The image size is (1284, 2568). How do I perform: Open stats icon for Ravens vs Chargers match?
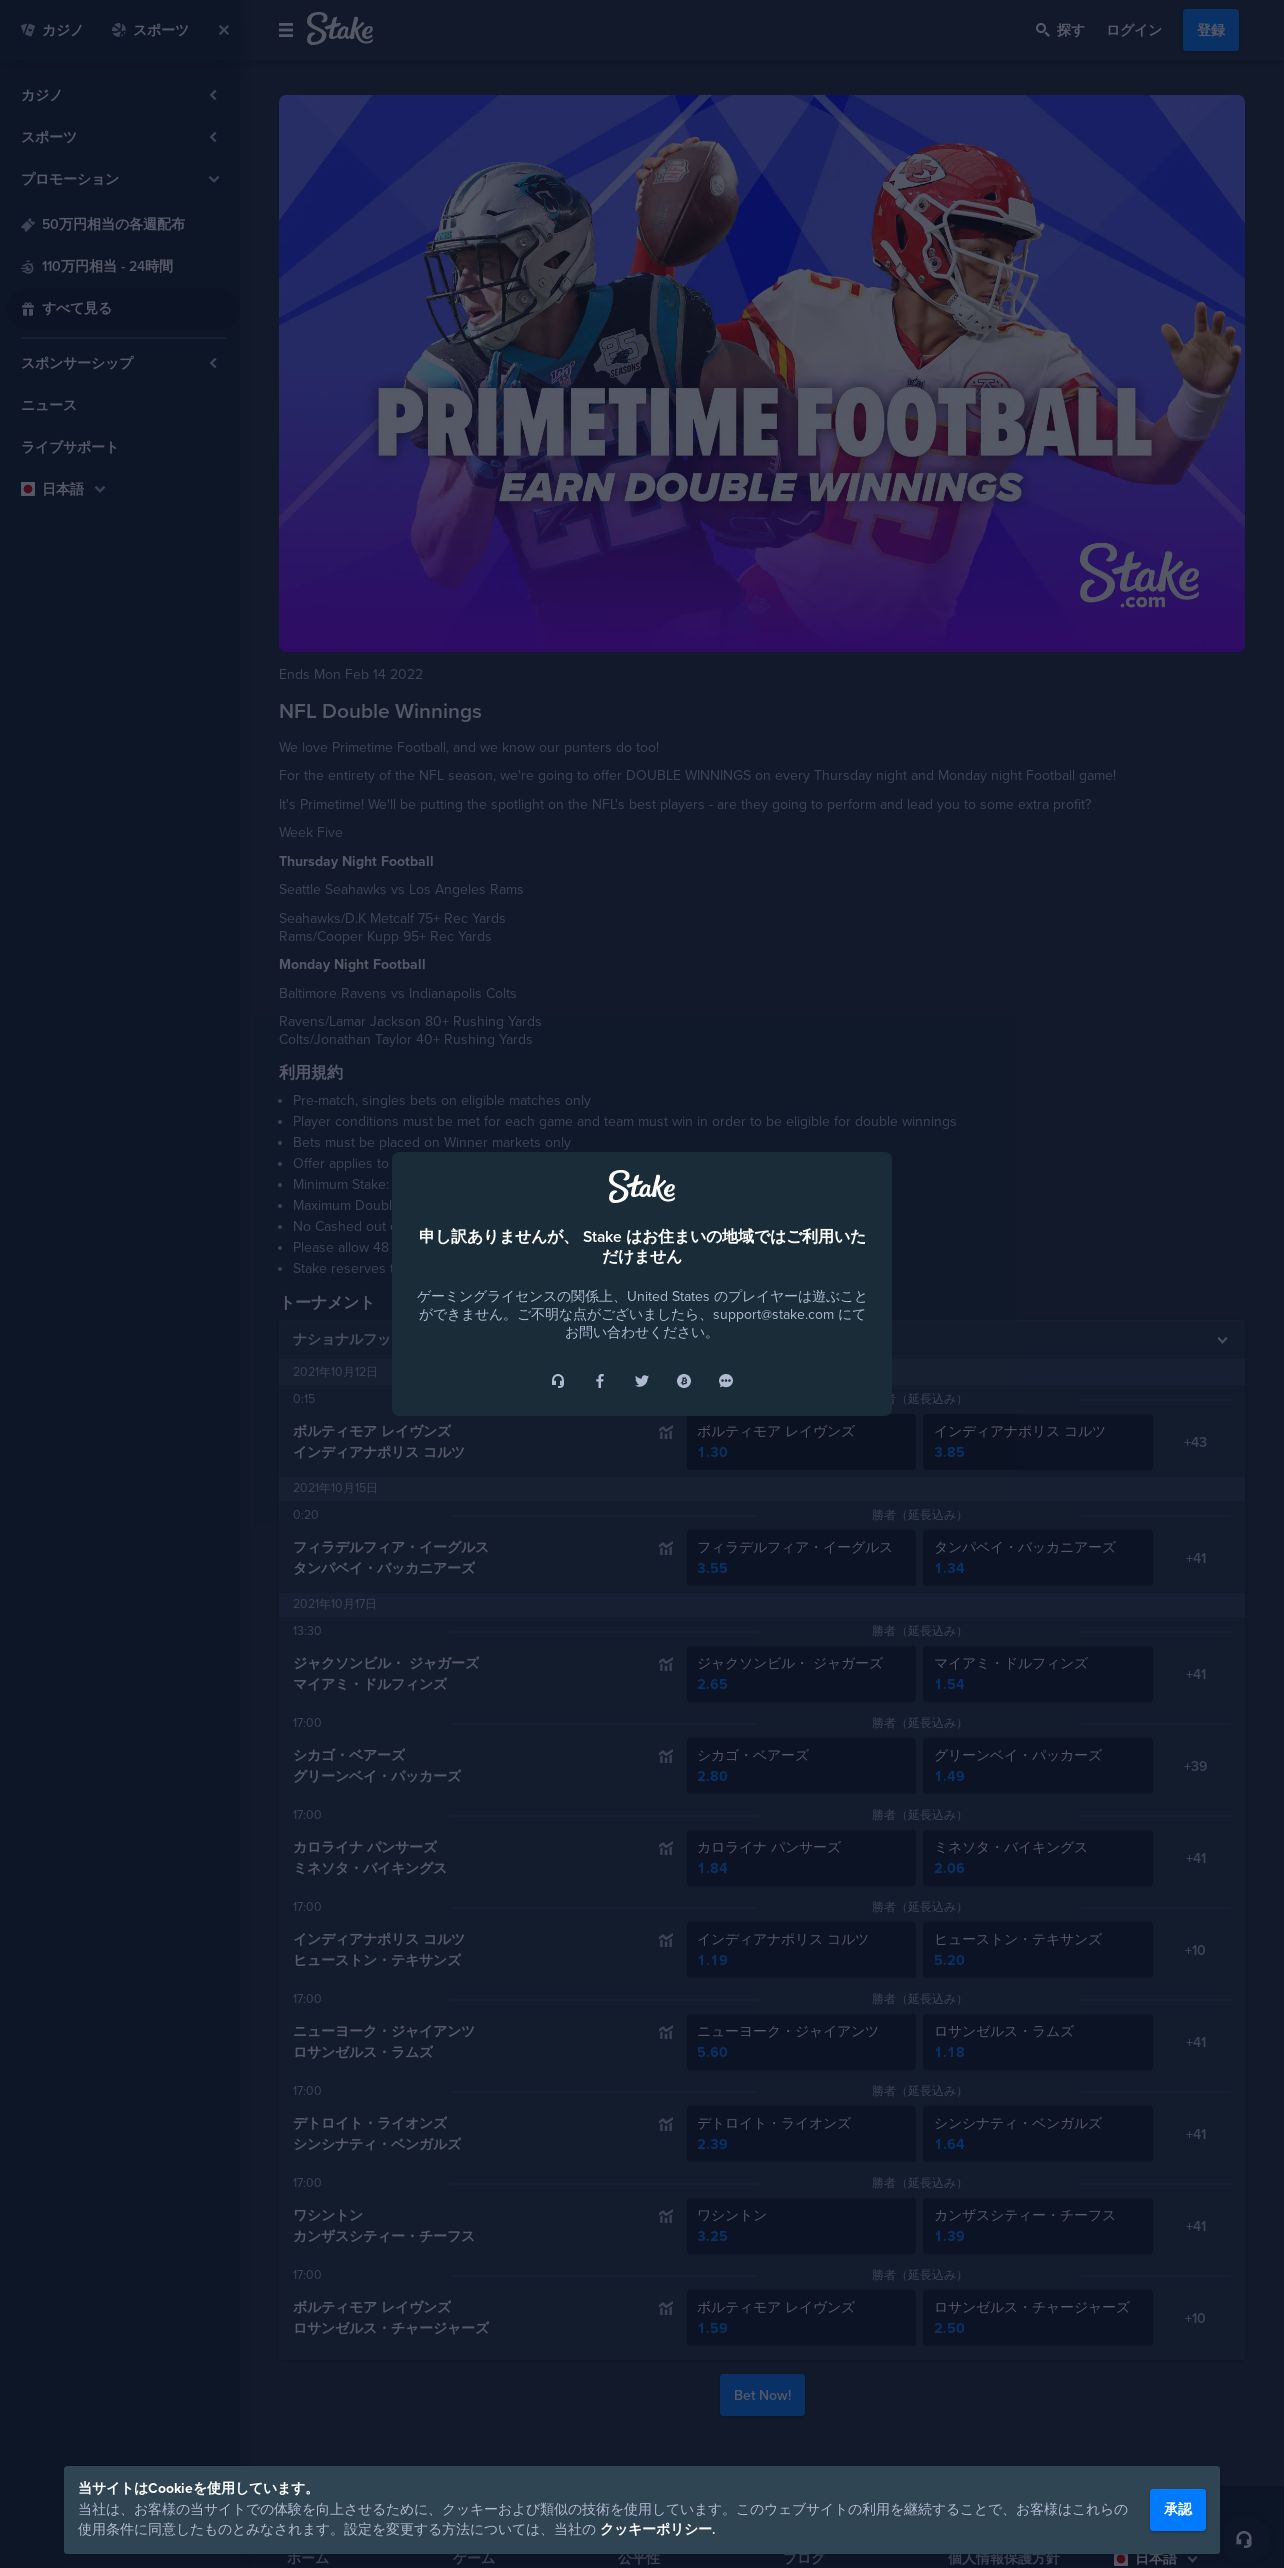(x=666, y=2309)
